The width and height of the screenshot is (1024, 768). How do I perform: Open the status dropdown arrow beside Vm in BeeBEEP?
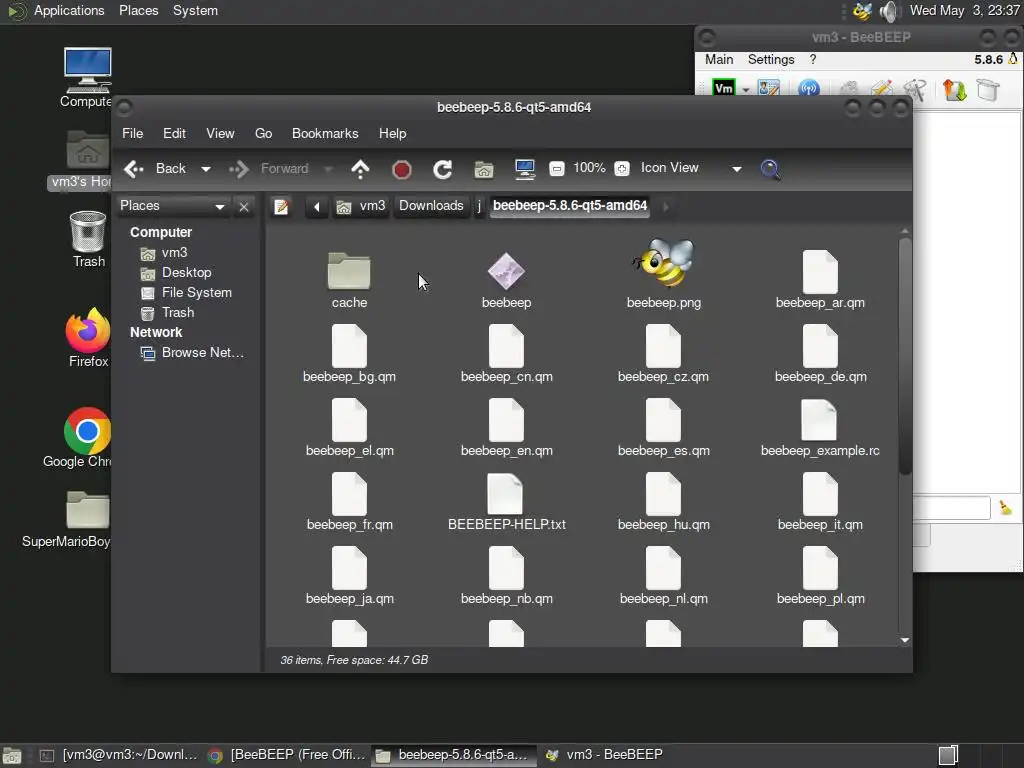pyautogui.click(x=745, y=89)
